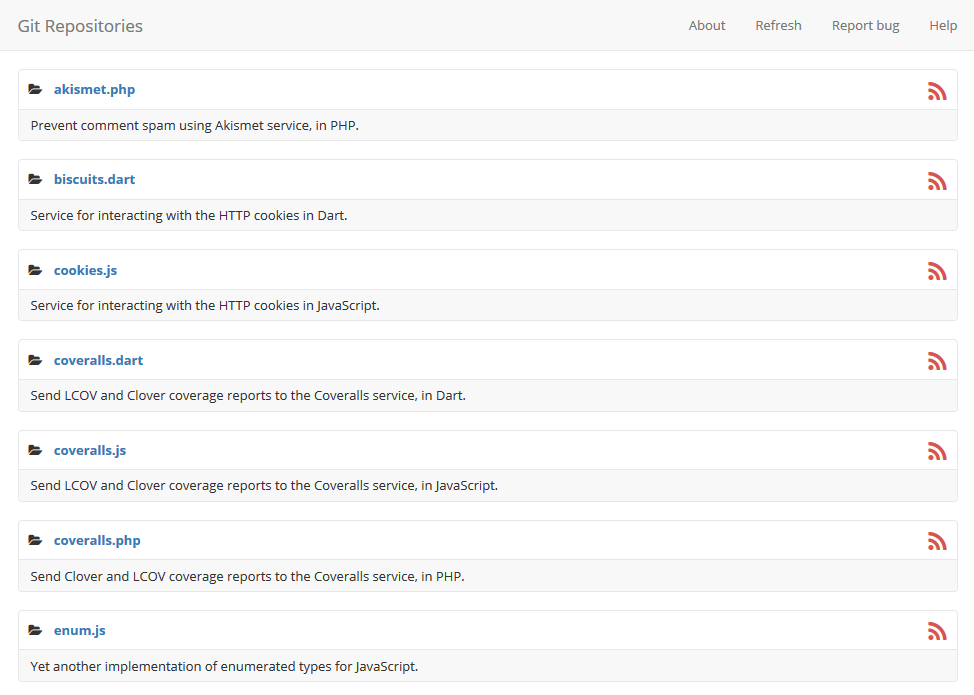The width and height of the screenshot is (974, 695).
Task: Open the enum.js repository link
Action: tap(80, 630)
